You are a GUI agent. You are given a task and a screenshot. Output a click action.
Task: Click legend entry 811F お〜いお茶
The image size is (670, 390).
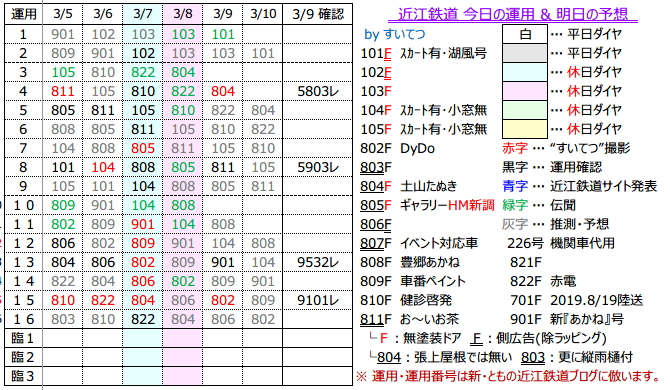[409, 320]
